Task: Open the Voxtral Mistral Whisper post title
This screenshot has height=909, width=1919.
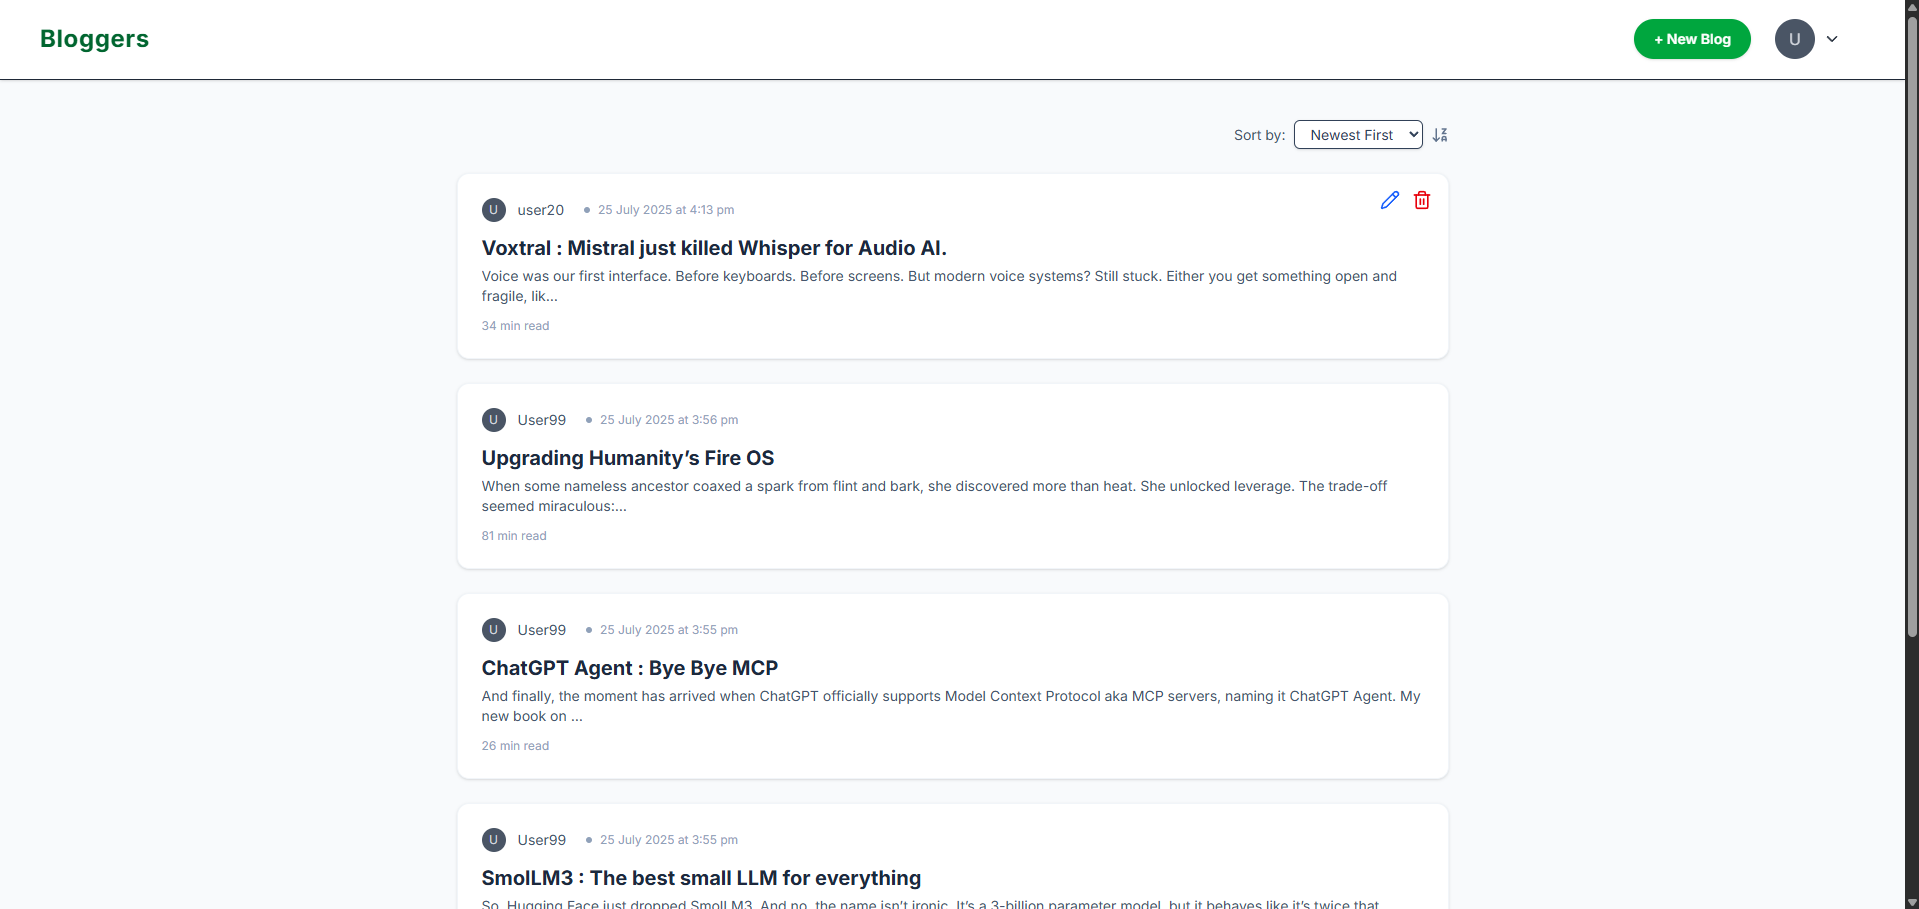Action: pos(714,248)
